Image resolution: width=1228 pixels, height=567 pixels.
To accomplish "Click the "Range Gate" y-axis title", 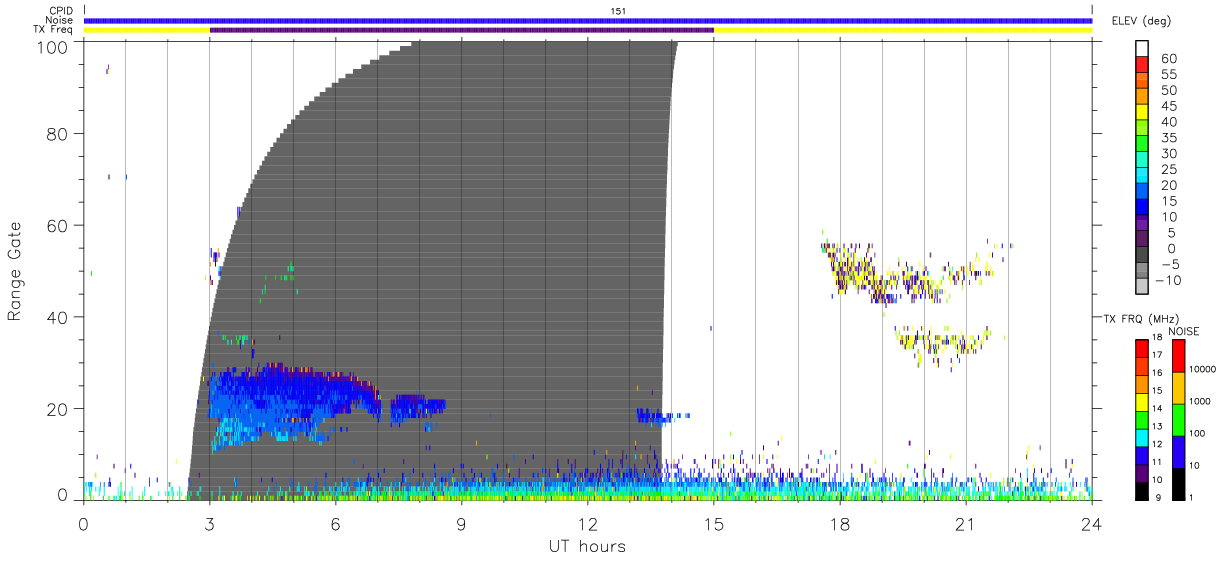I will pos(15,270).
